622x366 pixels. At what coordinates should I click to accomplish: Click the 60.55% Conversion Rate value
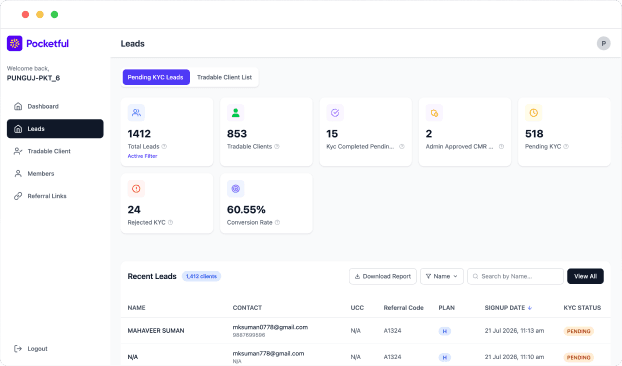(246, 209)
